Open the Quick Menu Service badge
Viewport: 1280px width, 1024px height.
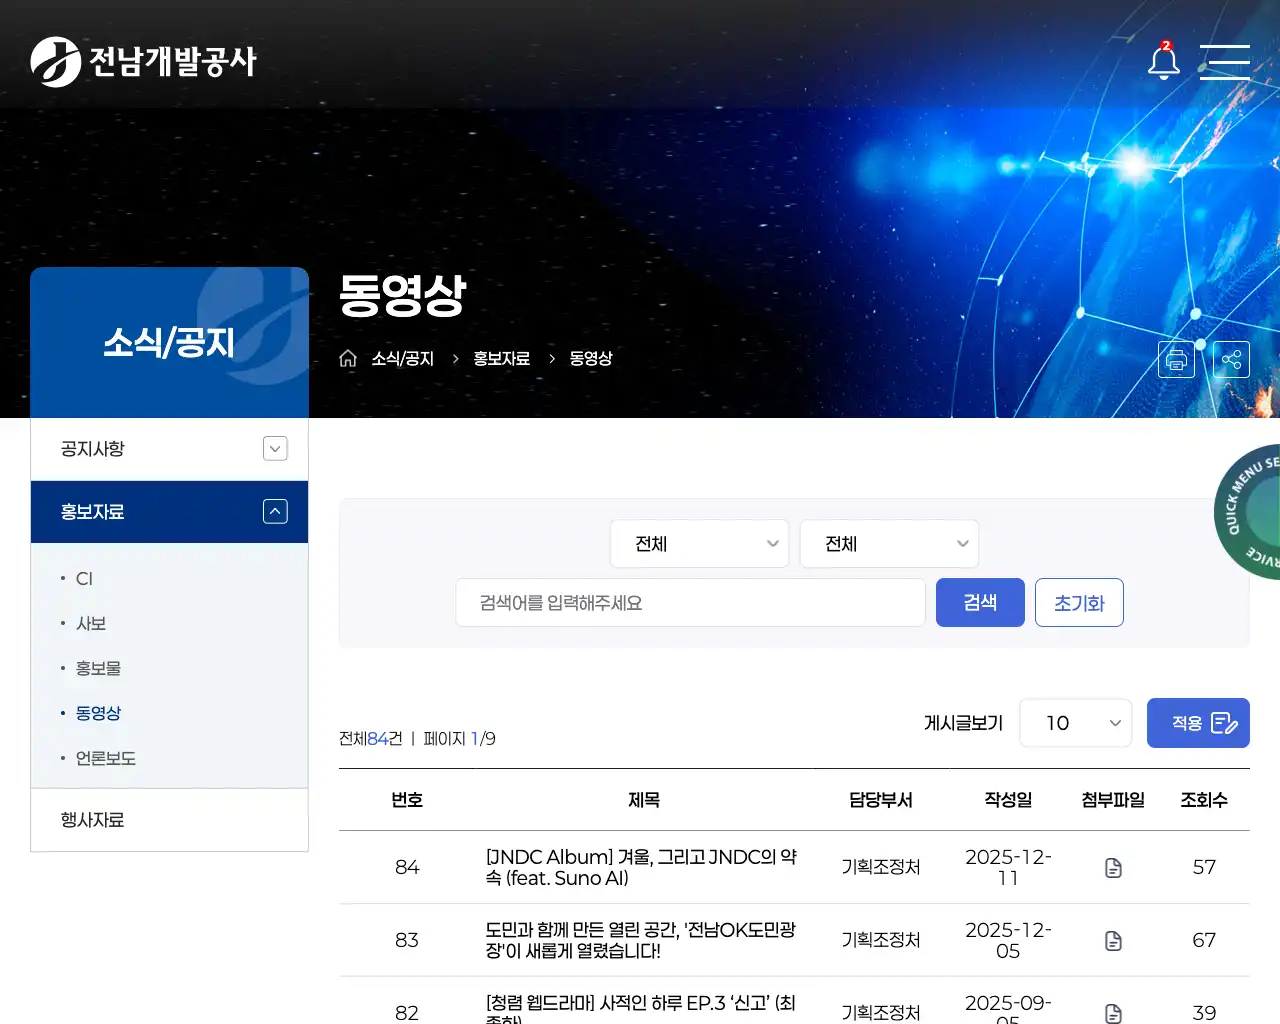tap(1248, 510)
